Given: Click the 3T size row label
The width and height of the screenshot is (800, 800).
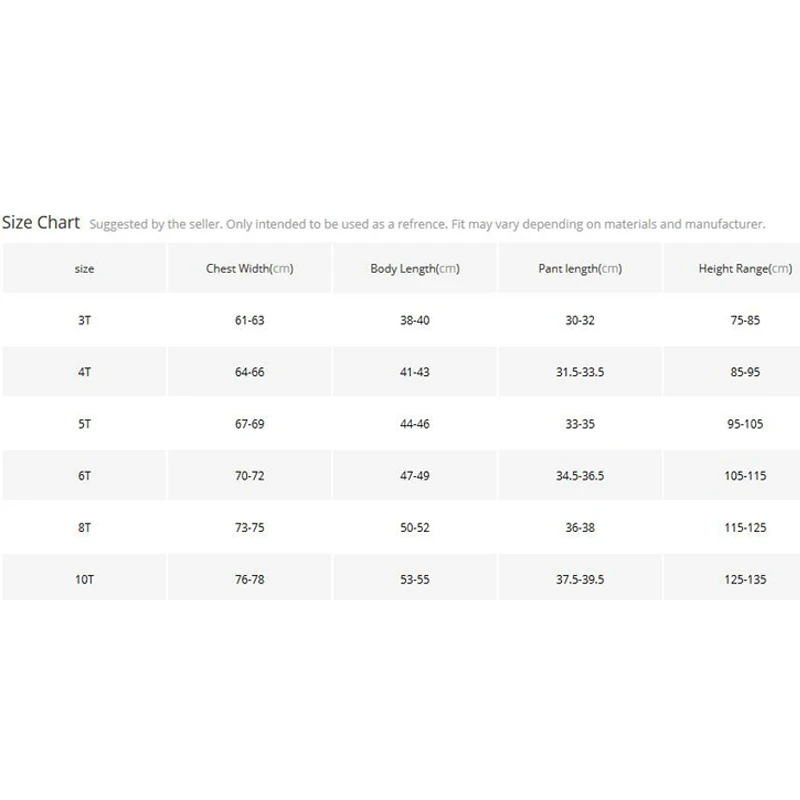Looking at the screenshot, I should [84, 320].
